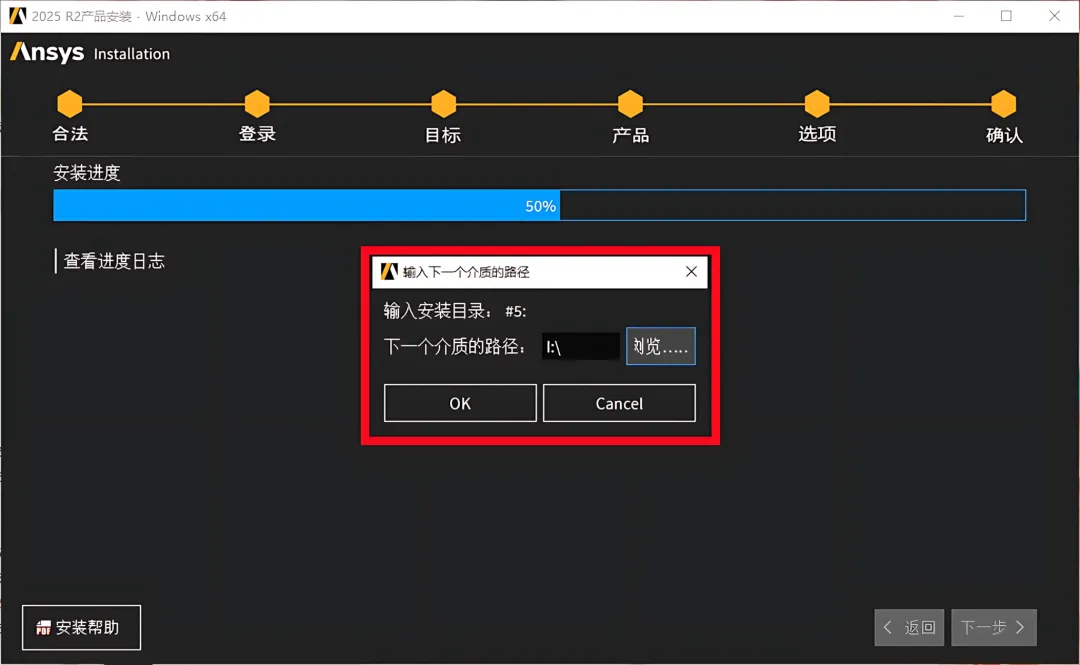Click OK in the media path dialog
The image size is (1080, 665).
coord(460,403)
